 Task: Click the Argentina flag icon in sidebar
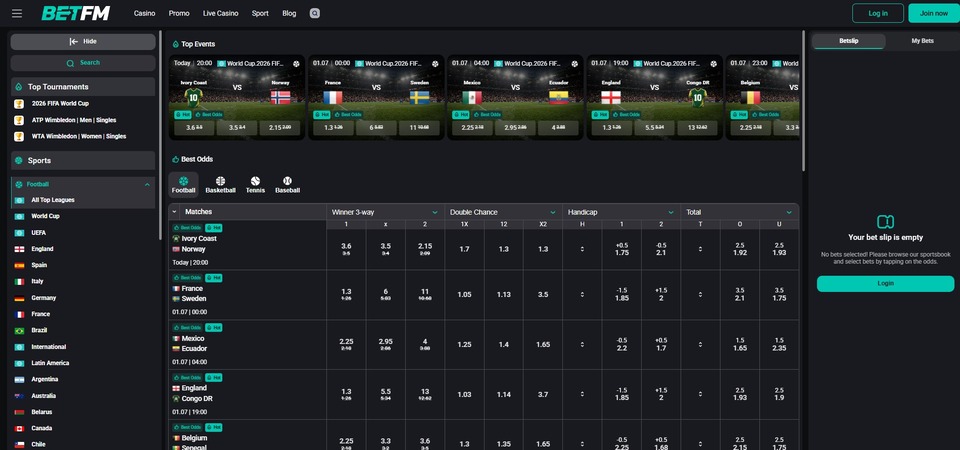20,380
